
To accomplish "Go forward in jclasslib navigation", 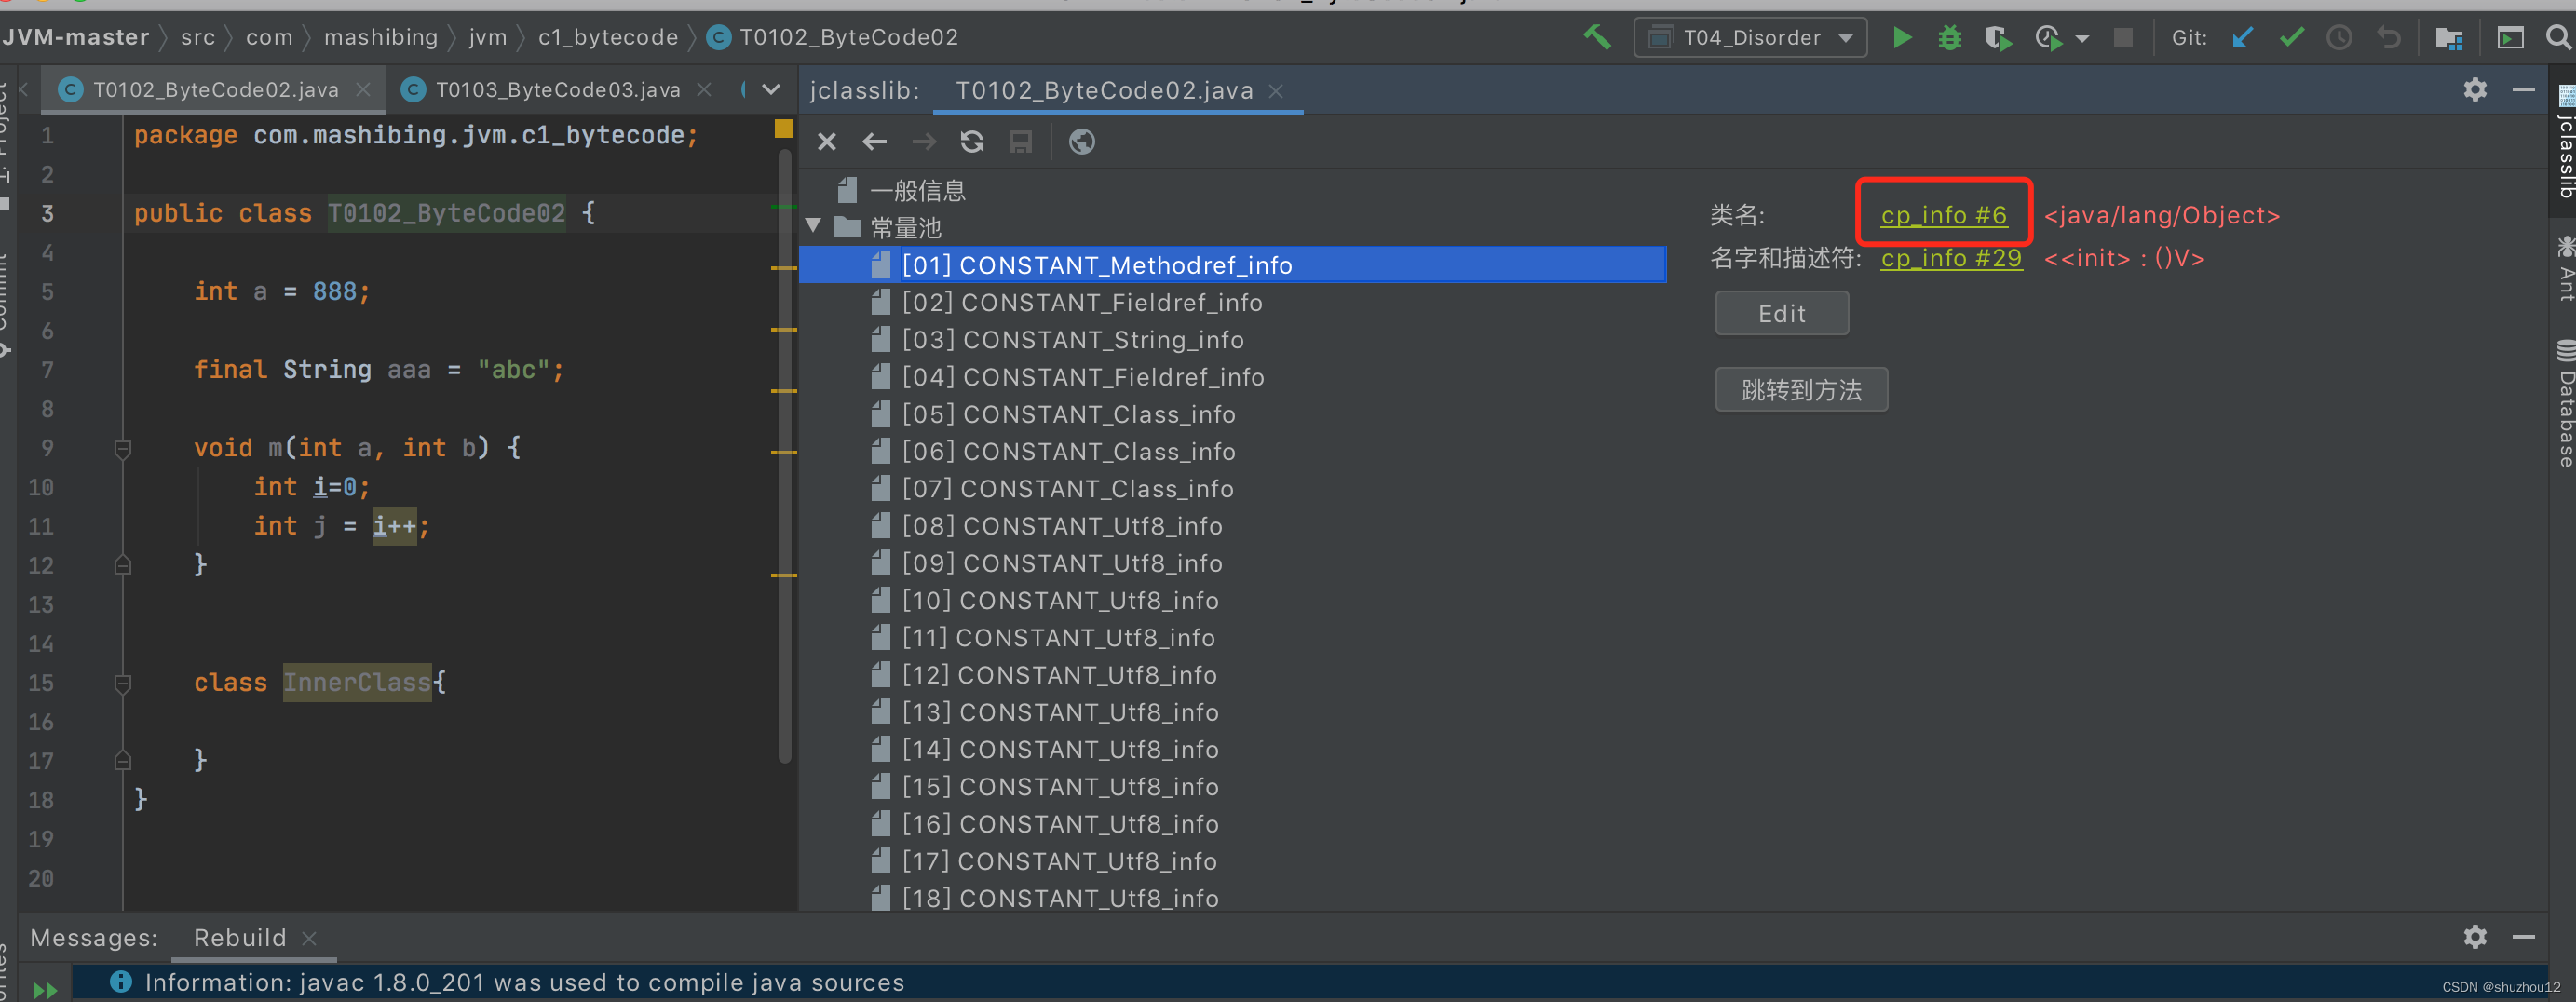I will [924, 142].
